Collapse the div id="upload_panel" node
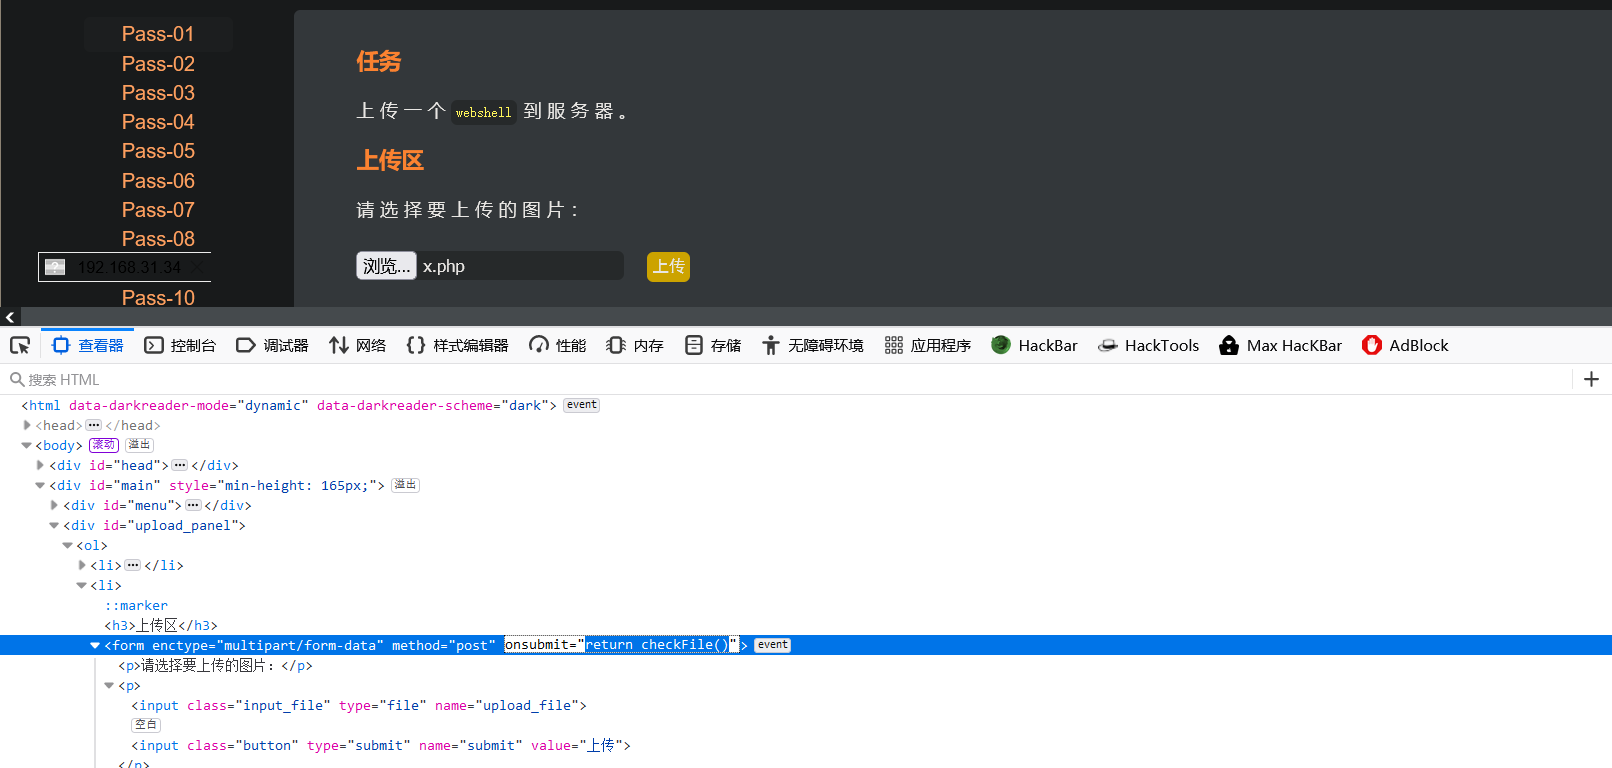Viewport: 1612px width, 768px height. [x=55, y=525]
